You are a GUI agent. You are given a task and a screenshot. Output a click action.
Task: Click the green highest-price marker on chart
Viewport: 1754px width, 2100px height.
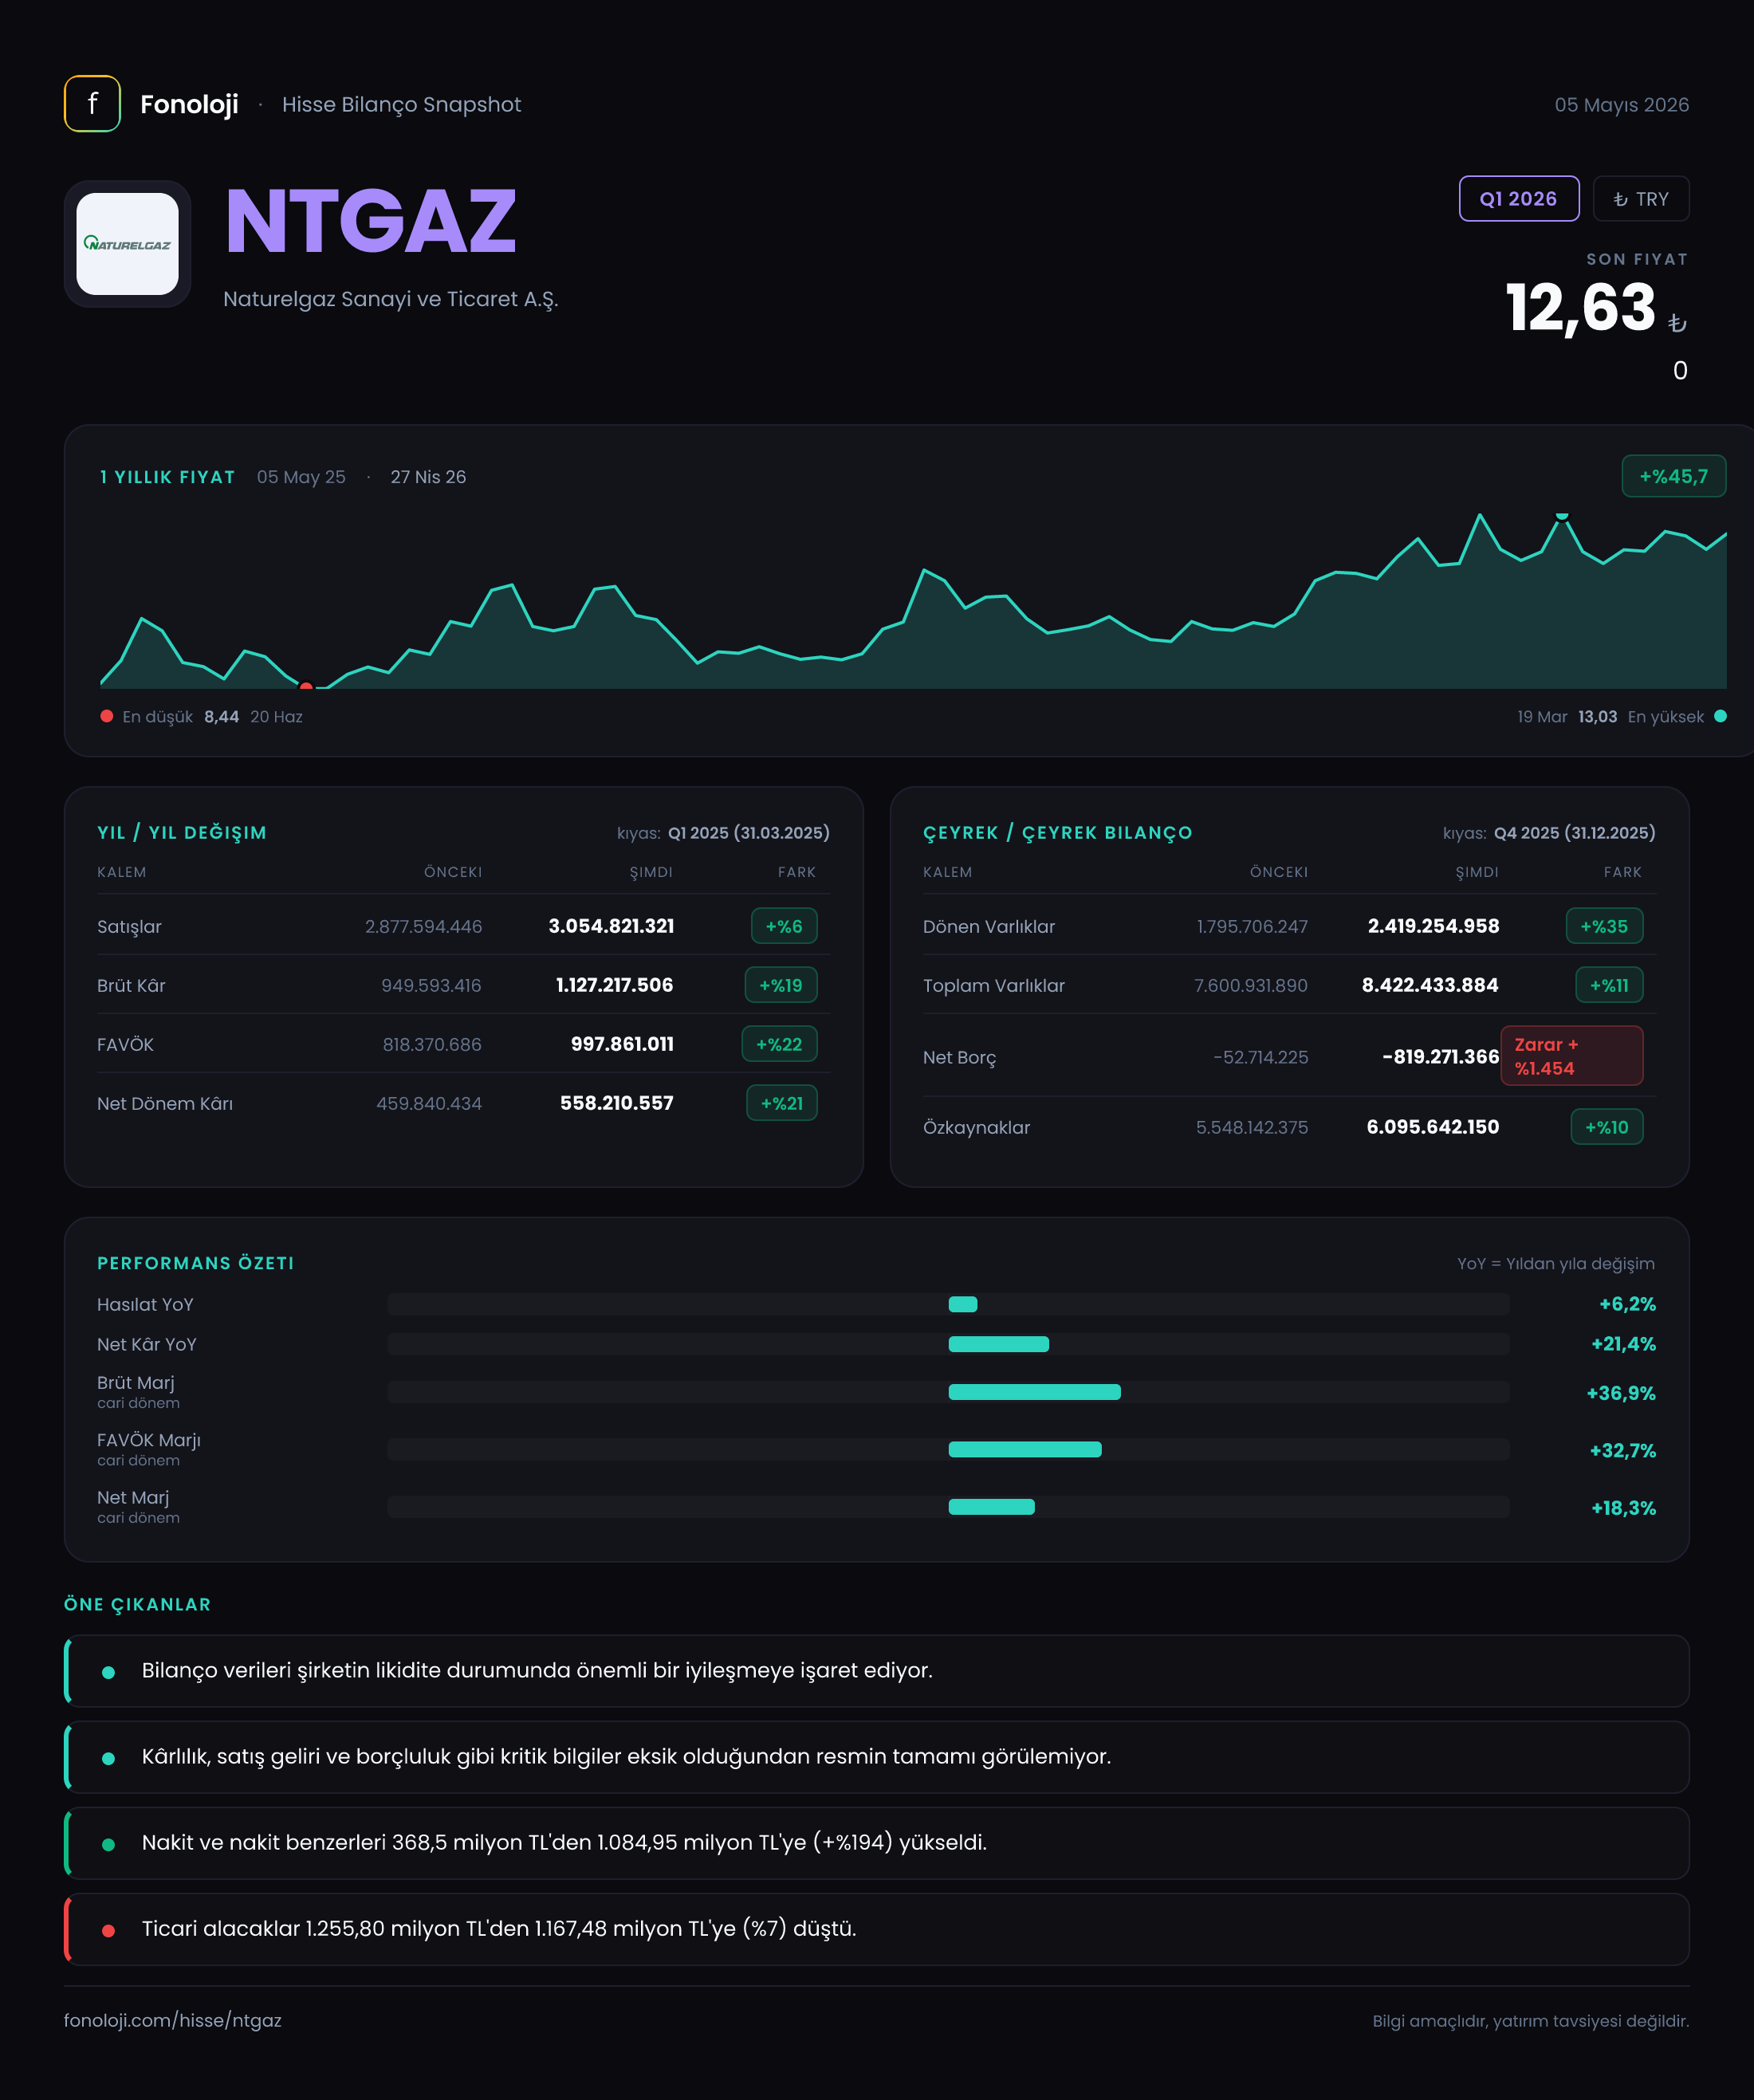point(1561,517)
